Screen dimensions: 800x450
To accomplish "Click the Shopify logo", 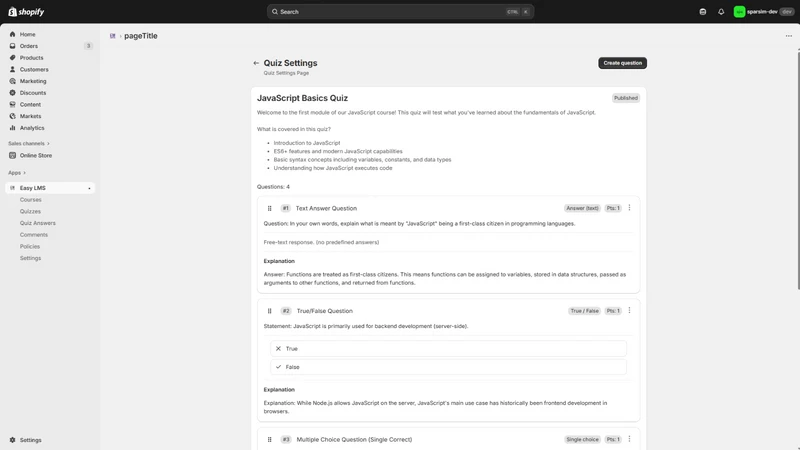I will 26,12.
